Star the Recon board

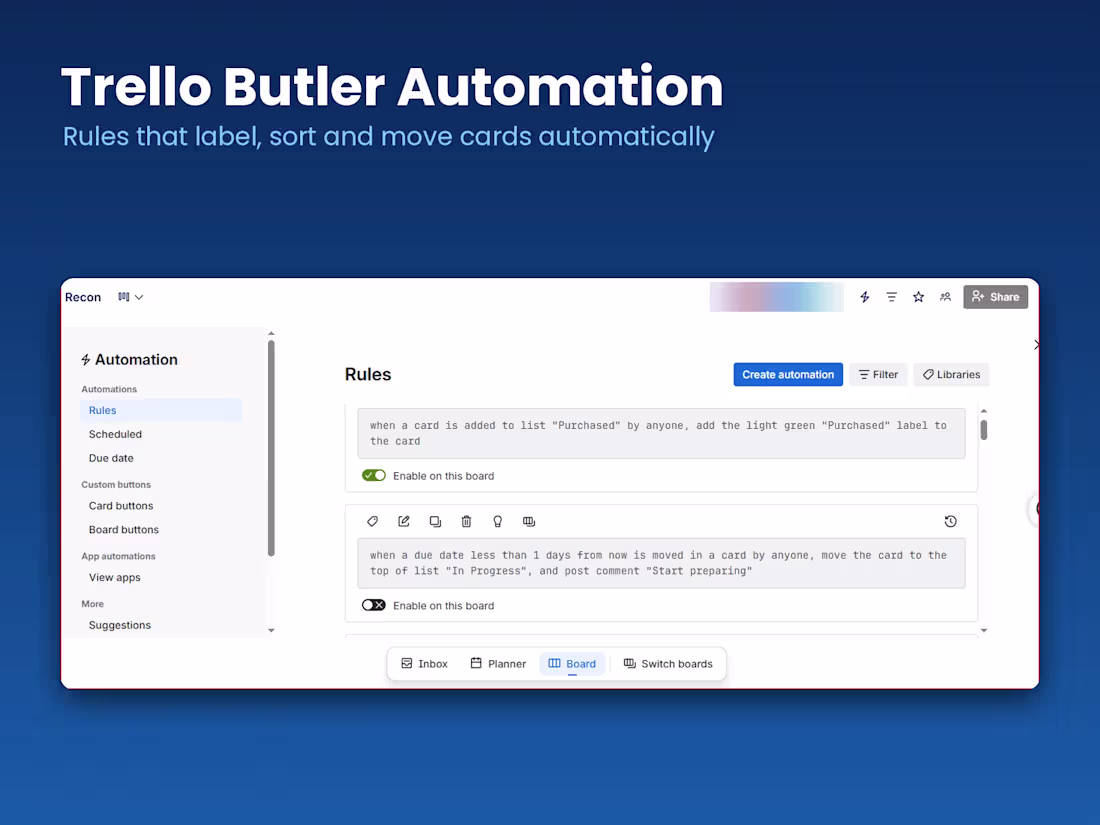(918, 297)
